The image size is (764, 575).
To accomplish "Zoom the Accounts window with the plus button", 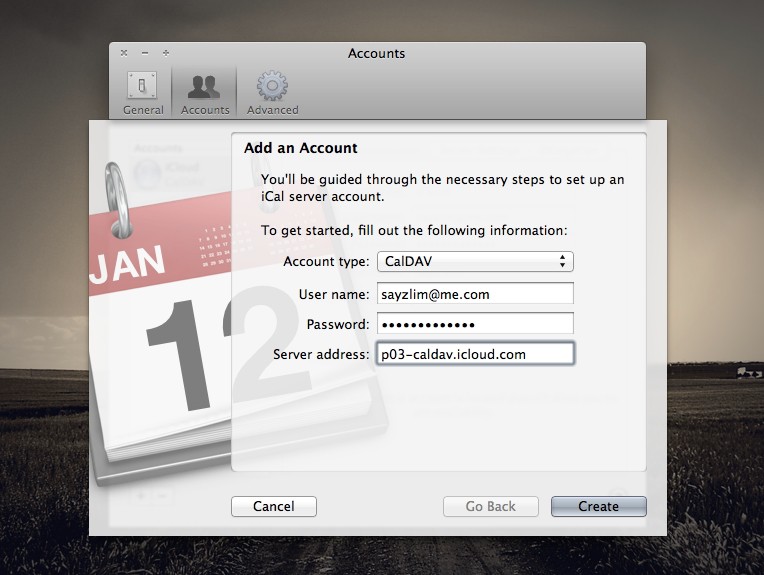I will tap(166, 53).
